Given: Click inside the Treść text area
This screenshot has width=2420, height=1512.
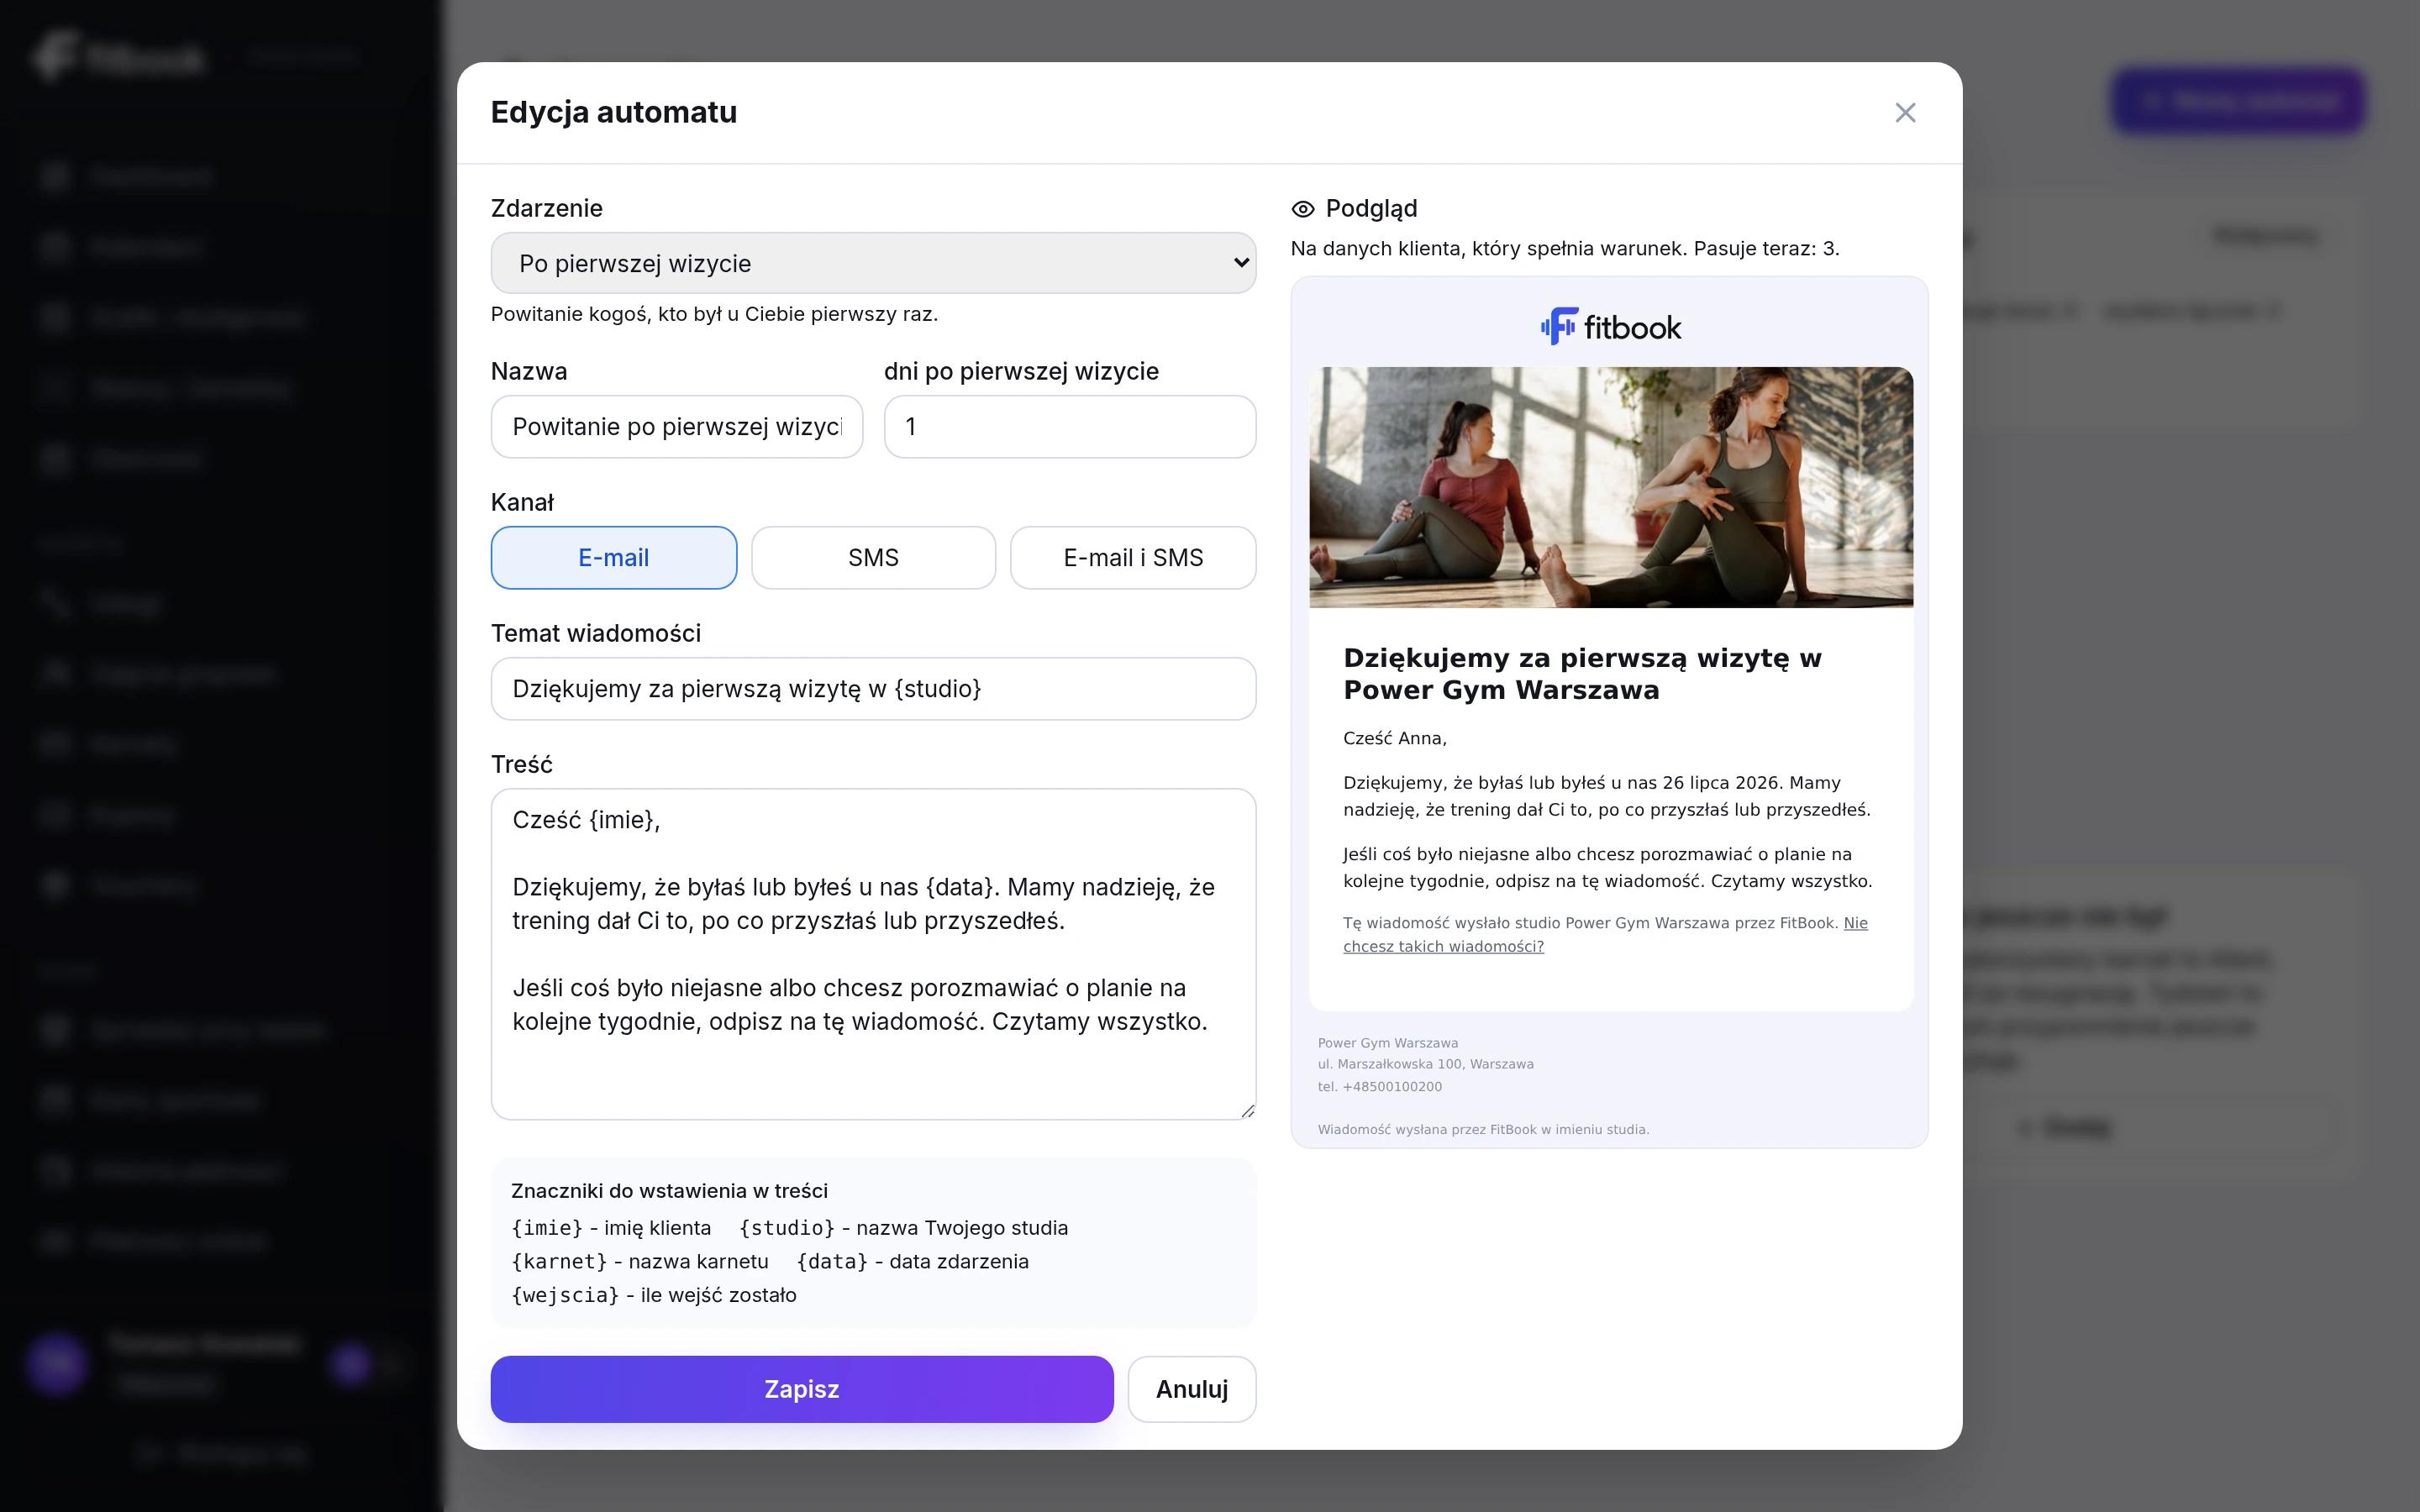Looking at the screenshot, I should pos(873,954).
